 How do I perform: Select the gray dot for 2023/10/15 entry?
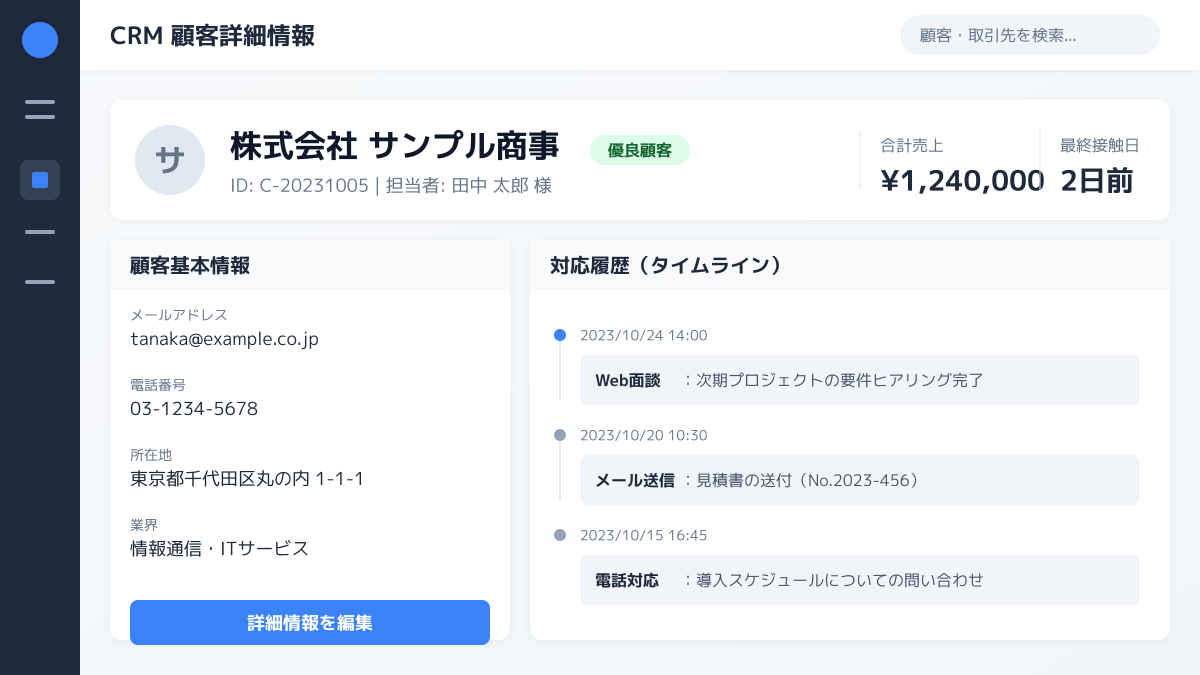[x=560, y=535]
